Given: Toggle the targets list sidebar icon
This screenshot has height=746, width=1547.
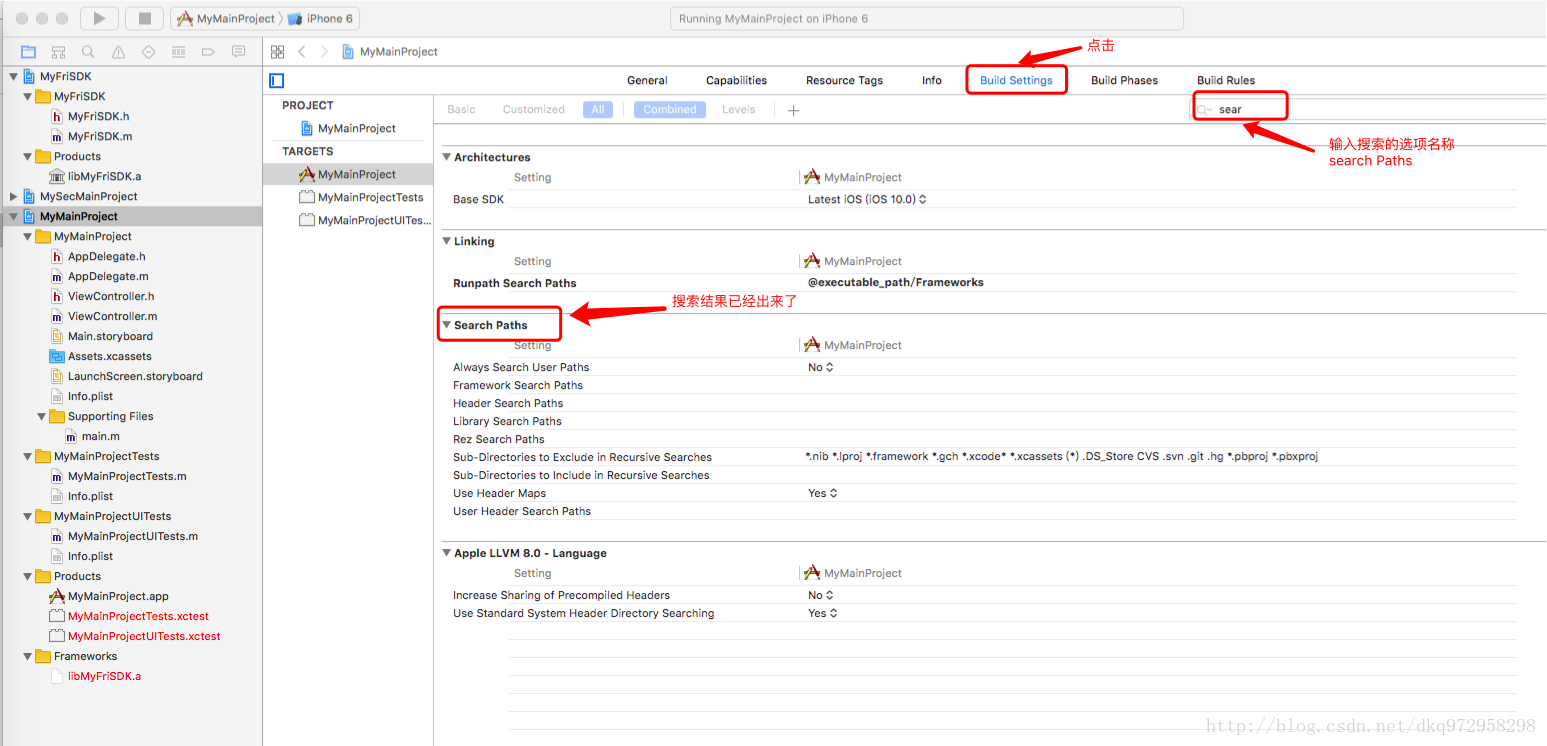Looking at the screenshot, I should [277, 80].
